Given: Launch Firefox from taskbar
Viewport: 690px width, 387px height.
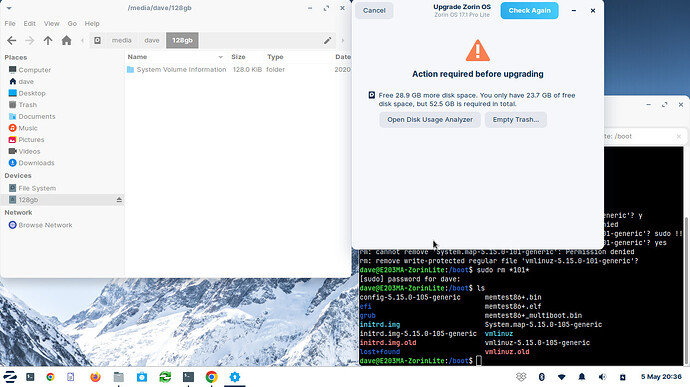Looking at the screenshot, I should coord(95,377).
